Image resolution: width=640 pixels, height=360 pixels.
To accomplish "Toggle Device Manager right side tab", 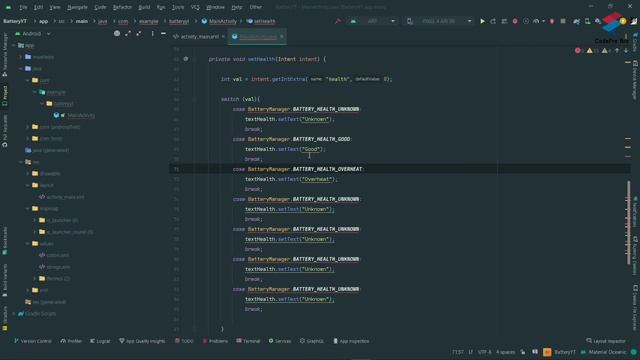I will tap(635, 80).
